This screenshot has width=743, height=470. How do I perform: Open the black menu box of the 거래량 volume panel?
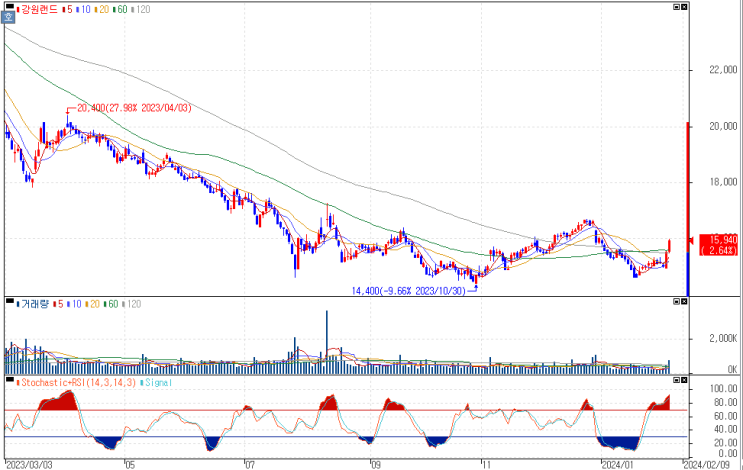point(9,300)
